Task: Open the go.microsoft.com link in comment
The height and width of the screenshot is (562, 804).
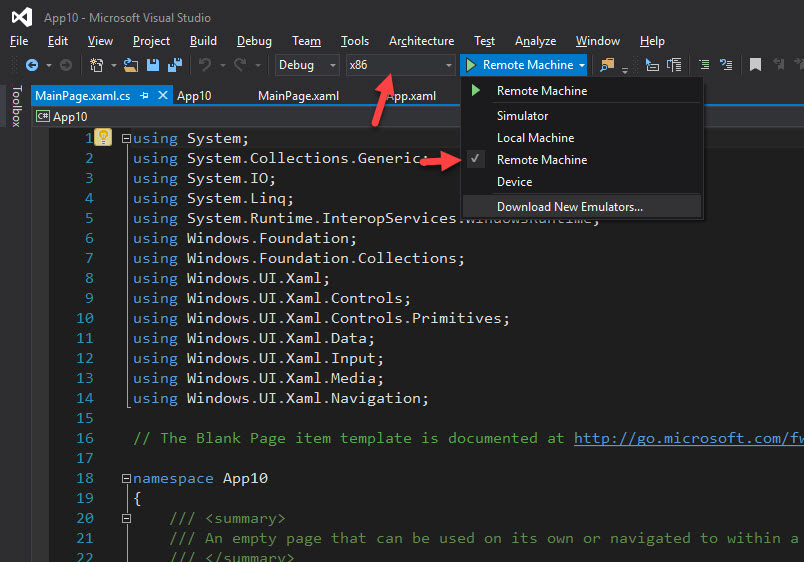Action: pyautogui.click(x=689, y=438)
